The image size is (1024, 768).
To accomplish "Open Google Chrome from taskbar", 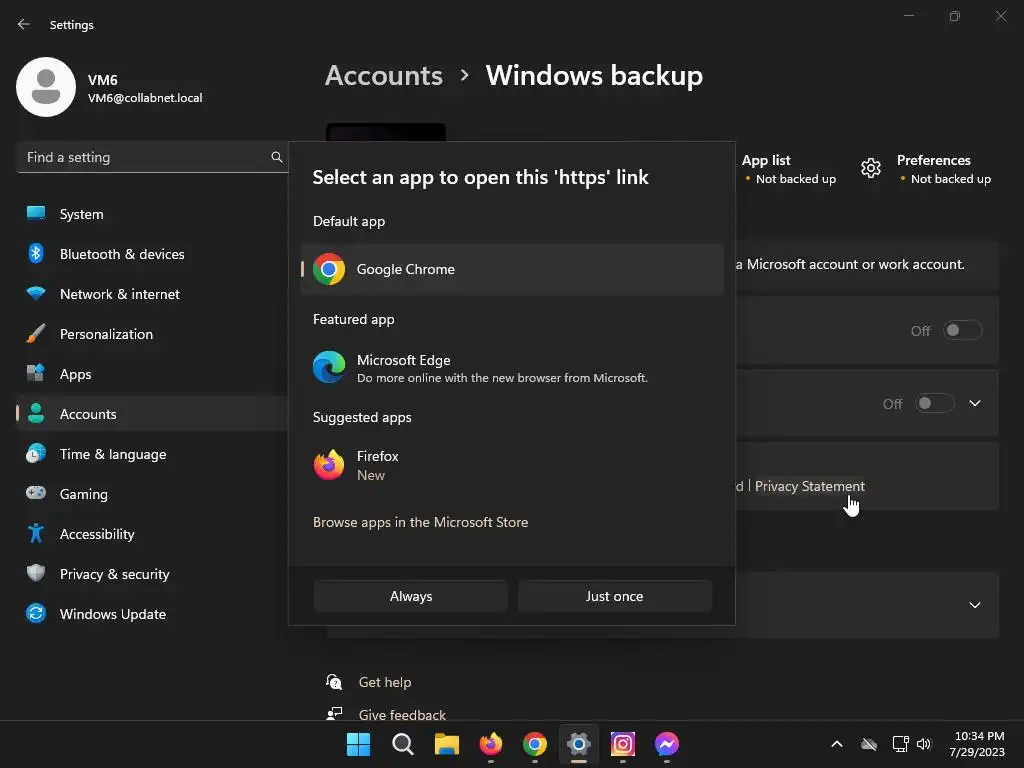I will [535, 744].
